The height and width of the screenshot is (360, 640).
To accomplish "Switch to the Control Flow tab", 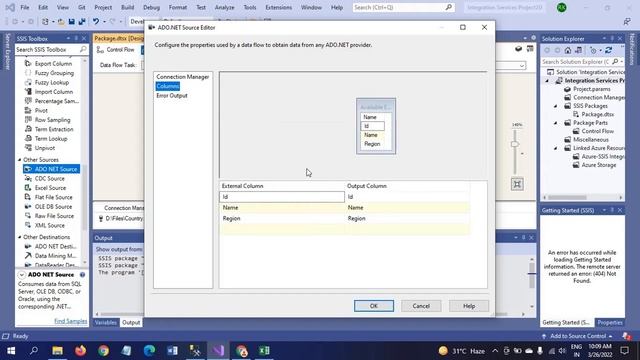I will tap(116, 50).
